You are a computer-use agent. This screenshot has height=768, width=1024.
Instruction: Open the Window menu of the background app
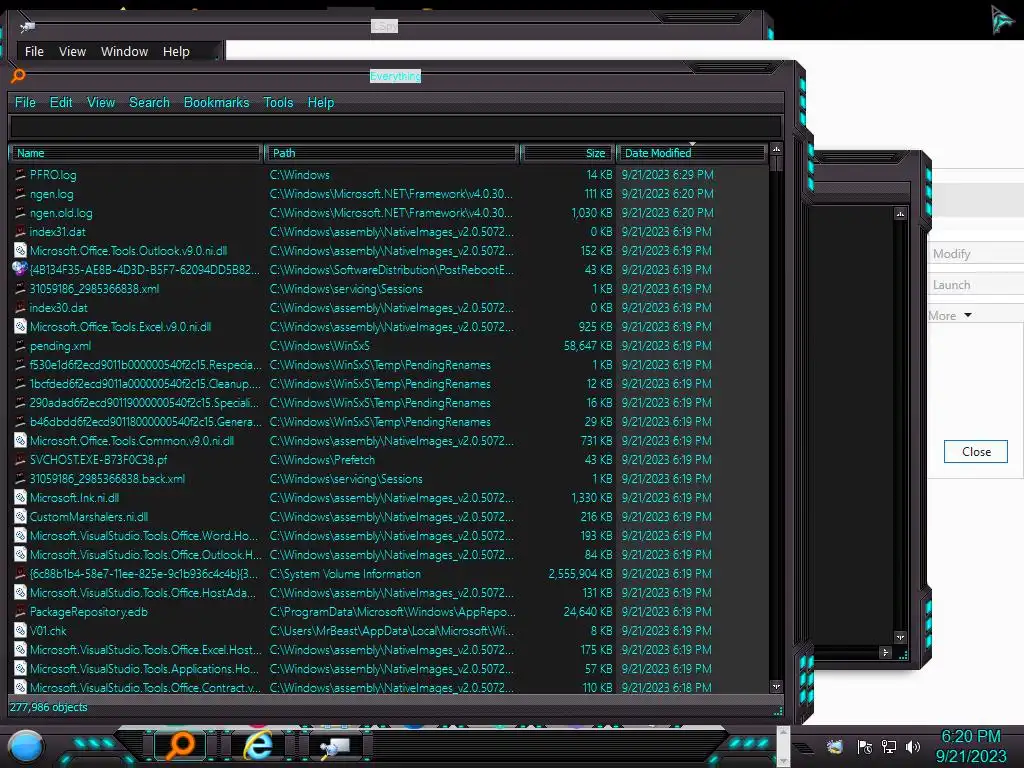tap(124, 52)
